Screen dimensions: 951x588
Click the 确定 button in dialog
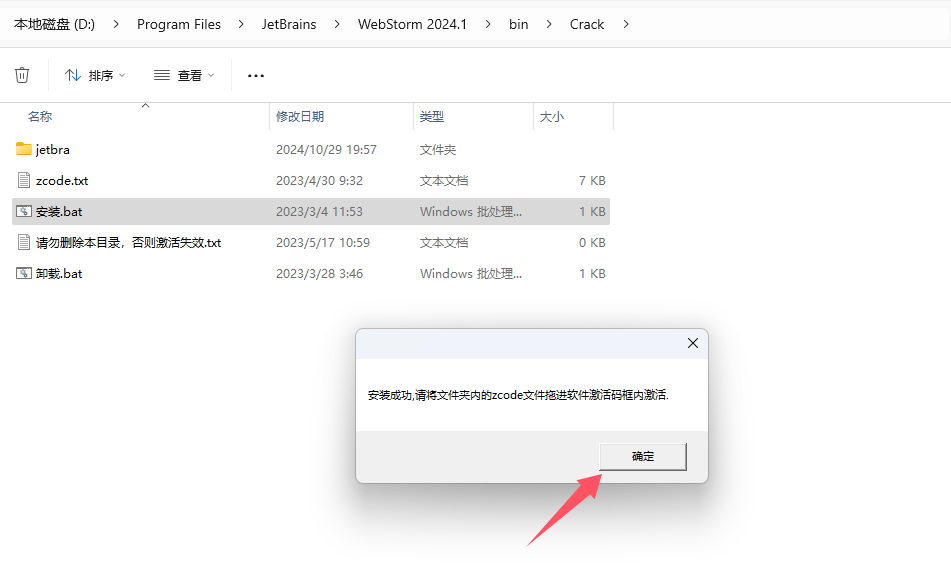(x=642, y=456)
